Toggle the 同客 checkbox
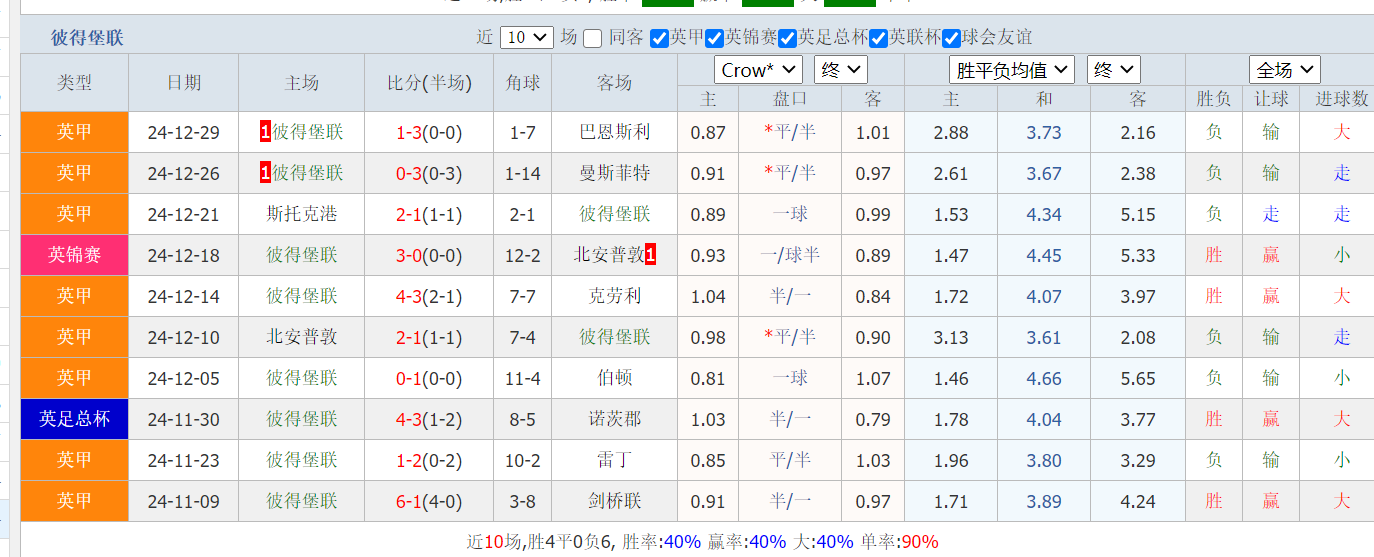1374x557 pixels. (x=593, y=38)
